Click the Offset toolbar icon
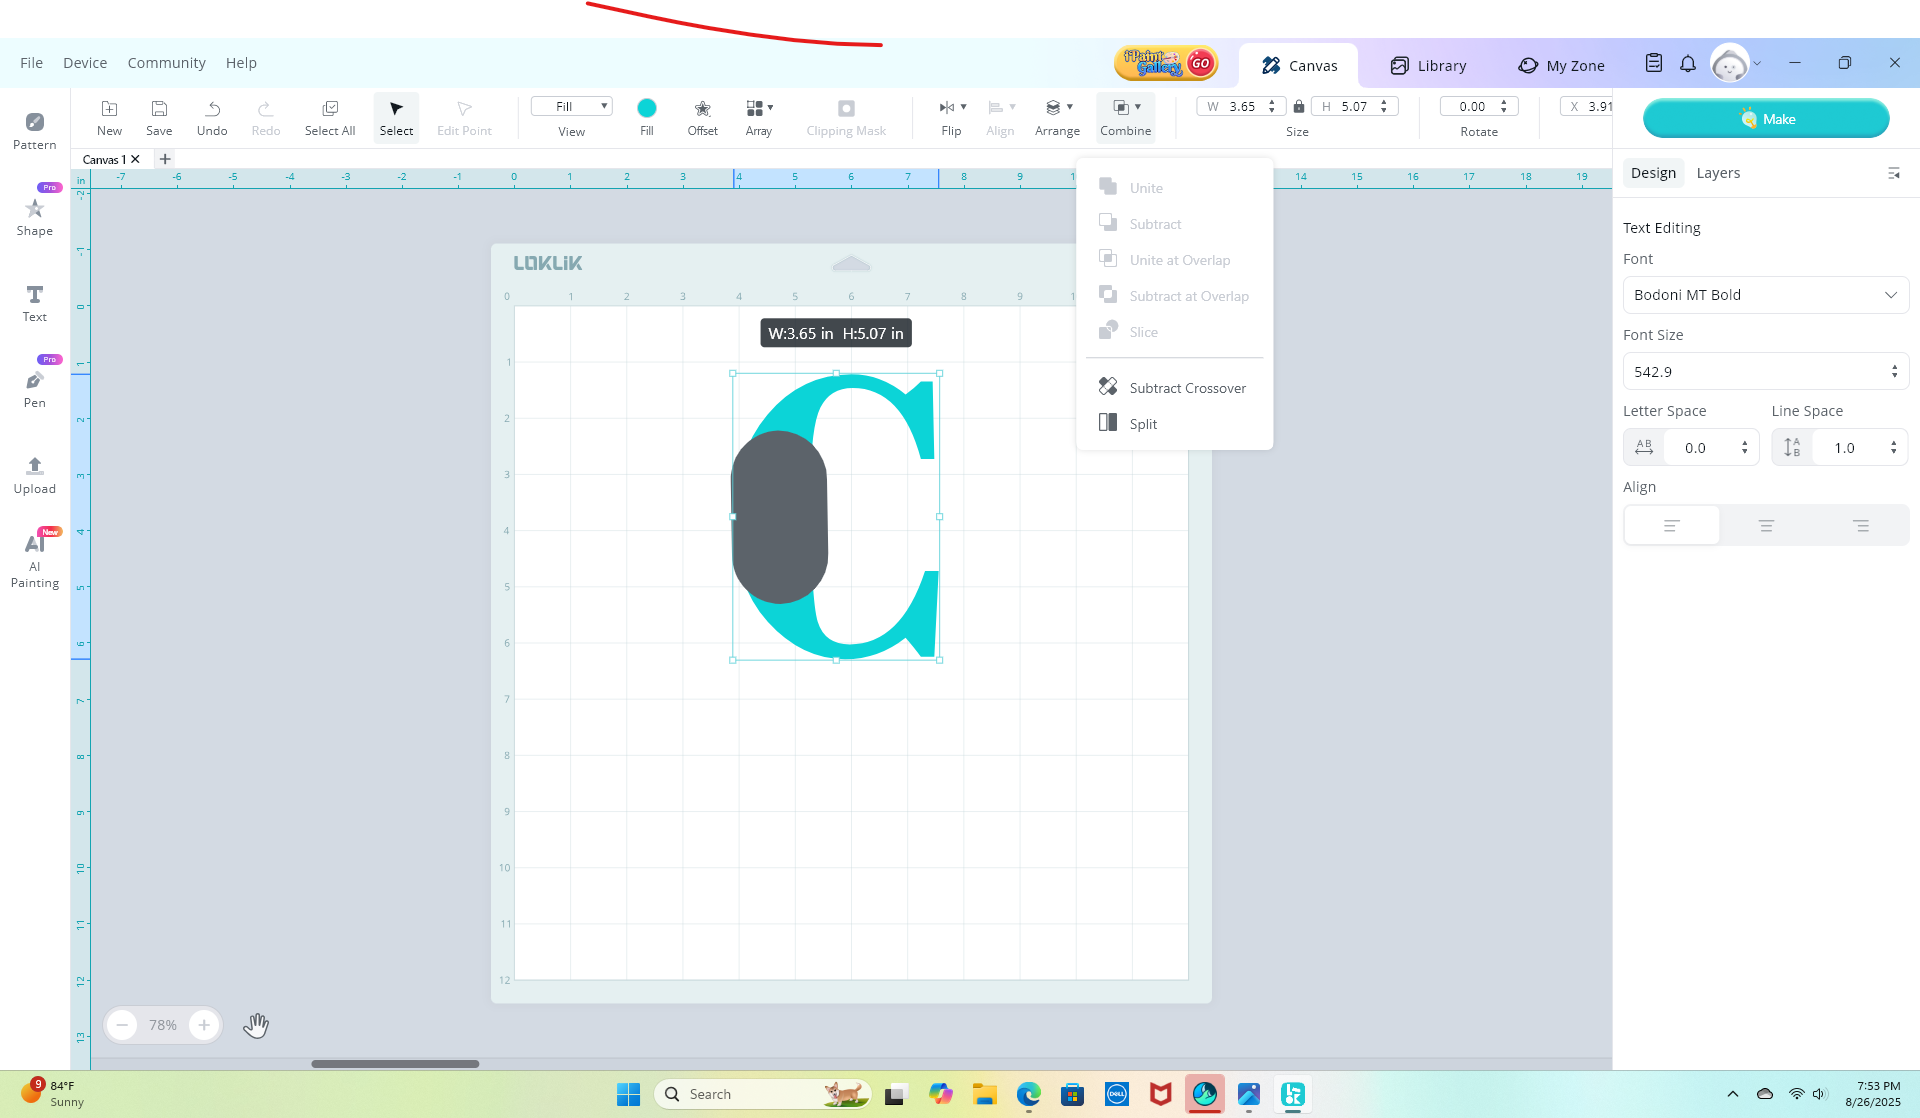This screenshot has width=1920, height=1118. (x=702, y=116)
